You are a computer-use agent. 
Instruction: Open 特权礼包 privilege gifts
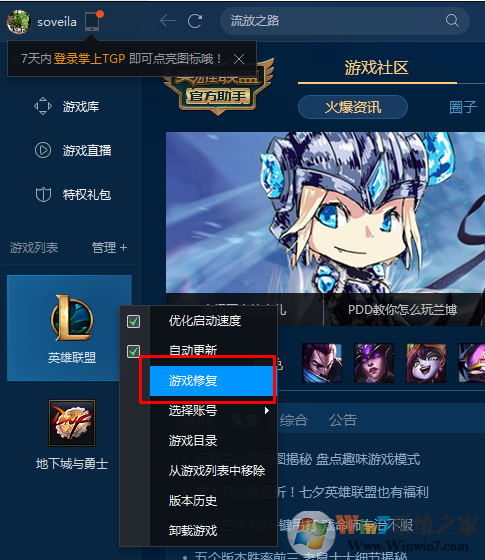pyautogui.click(x=73, y=195)
